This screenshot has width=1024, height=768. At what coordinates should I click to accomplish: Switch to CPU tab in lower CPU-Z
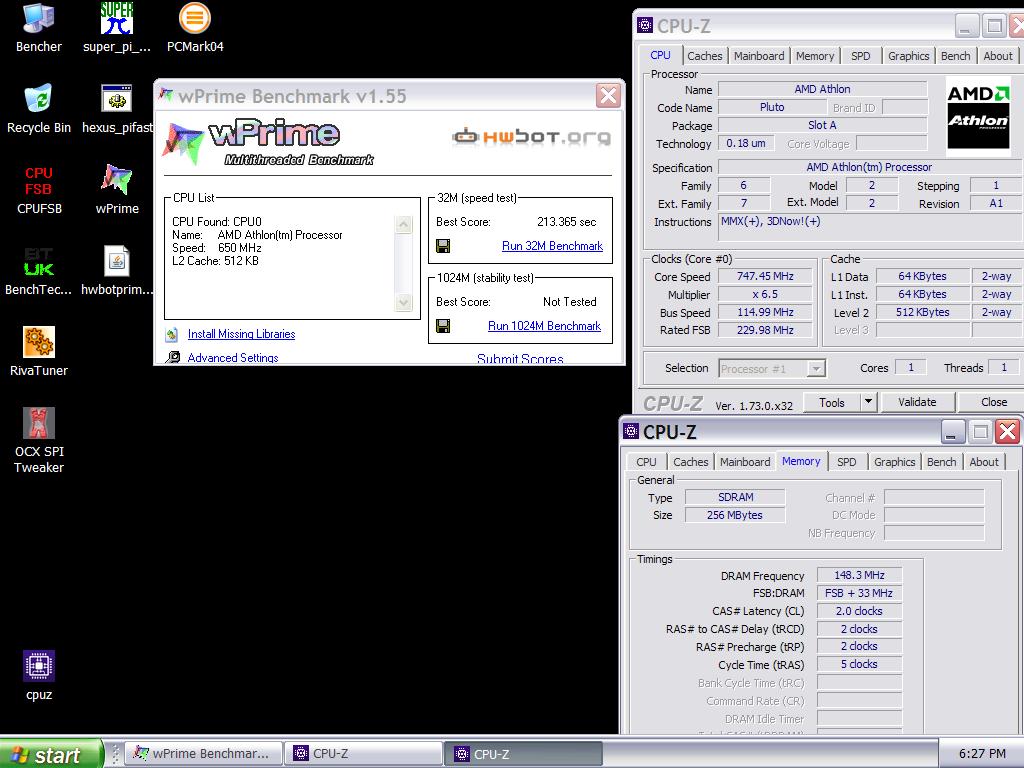tap(646, 462)
